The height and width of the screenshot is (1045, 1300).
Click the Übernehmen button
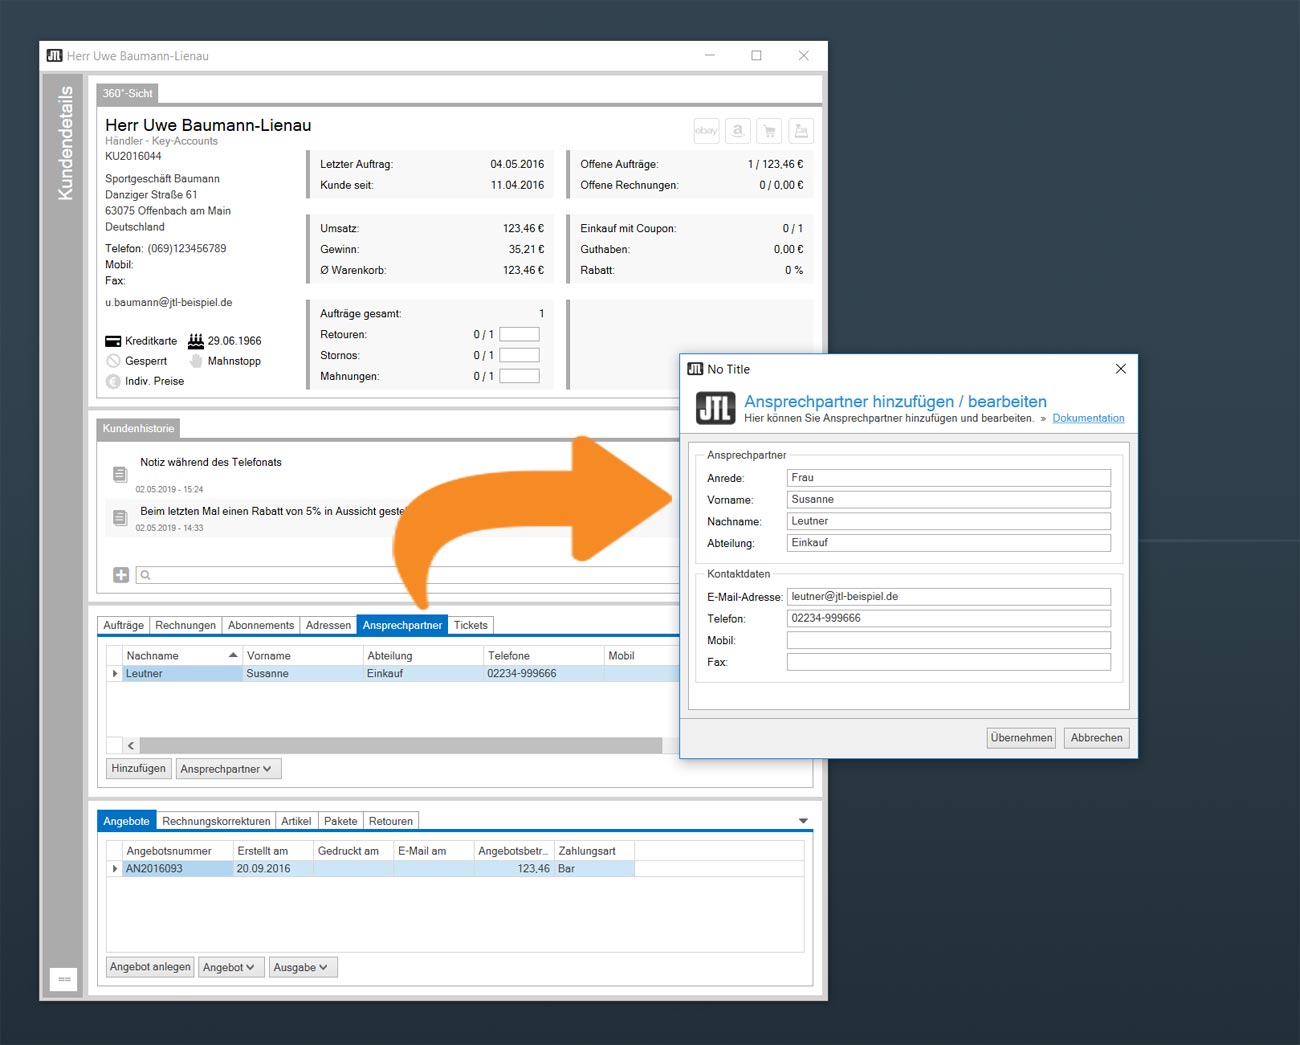tap(1021, 738)
